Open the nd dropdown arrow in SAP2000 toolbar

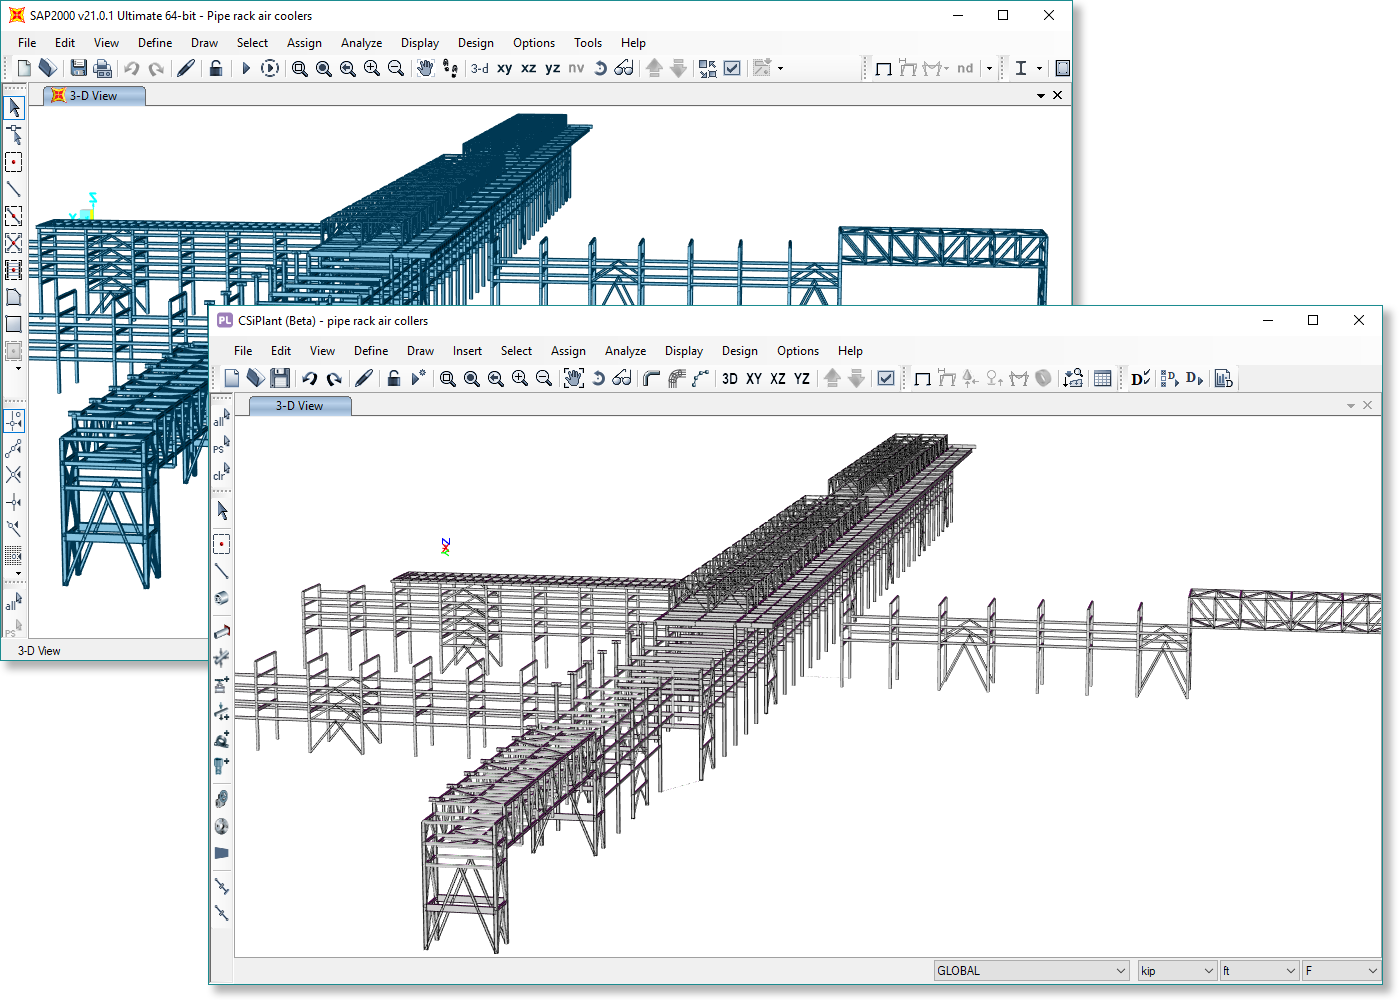(x=989, y=68)
